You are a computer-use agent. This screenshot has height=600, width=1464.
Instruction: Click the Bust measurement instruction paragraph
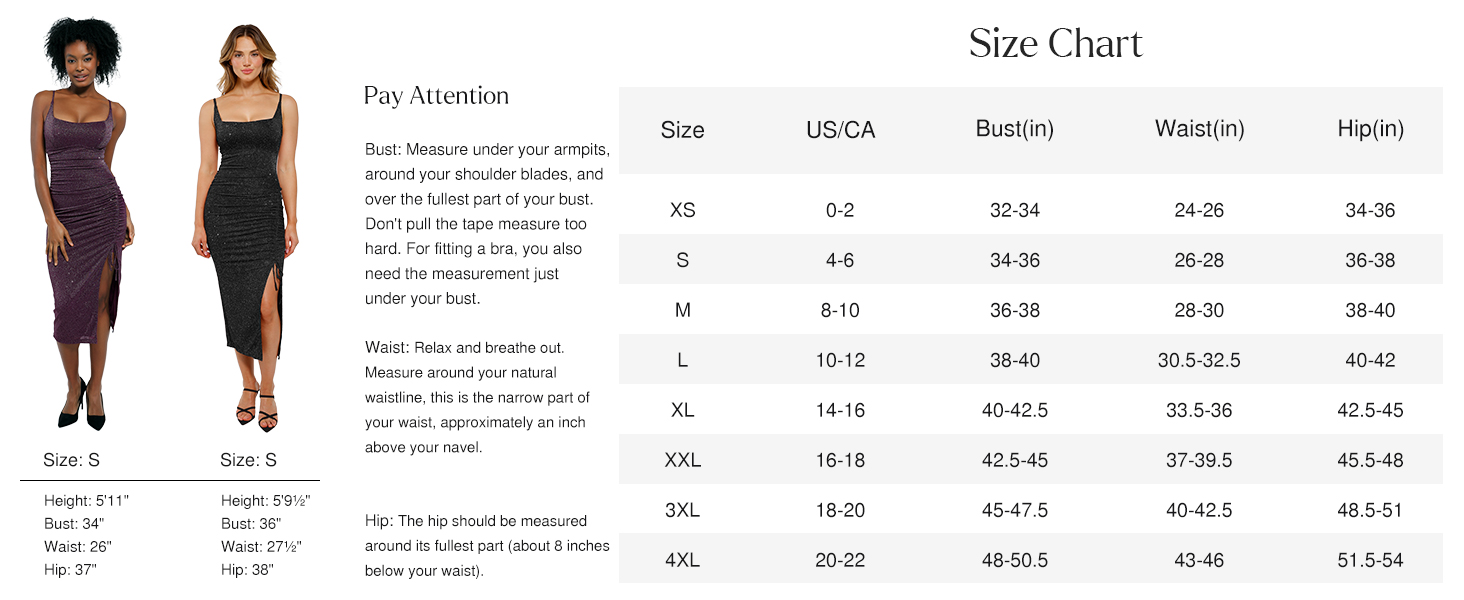(x=487, y=224)
